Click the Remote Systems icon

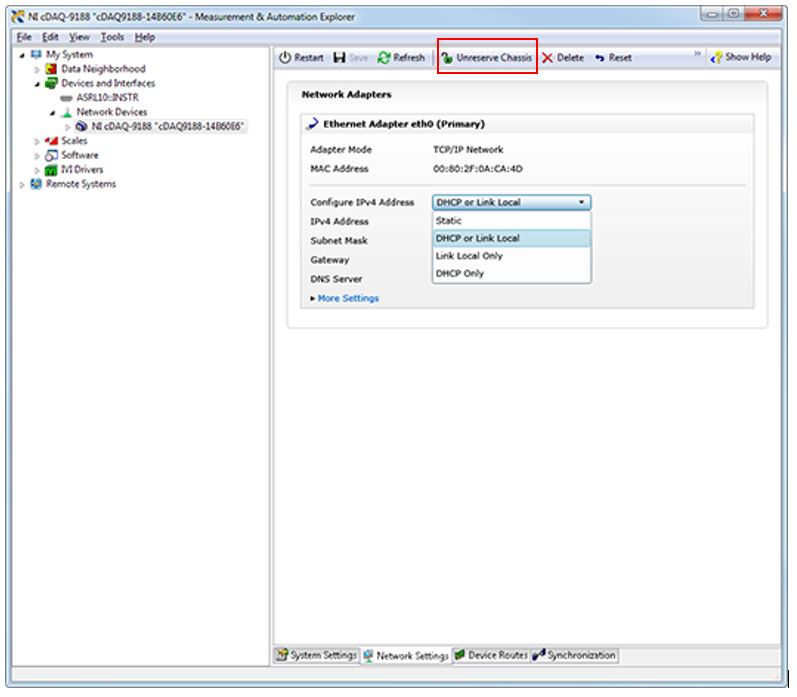click(x=36, y=184)
